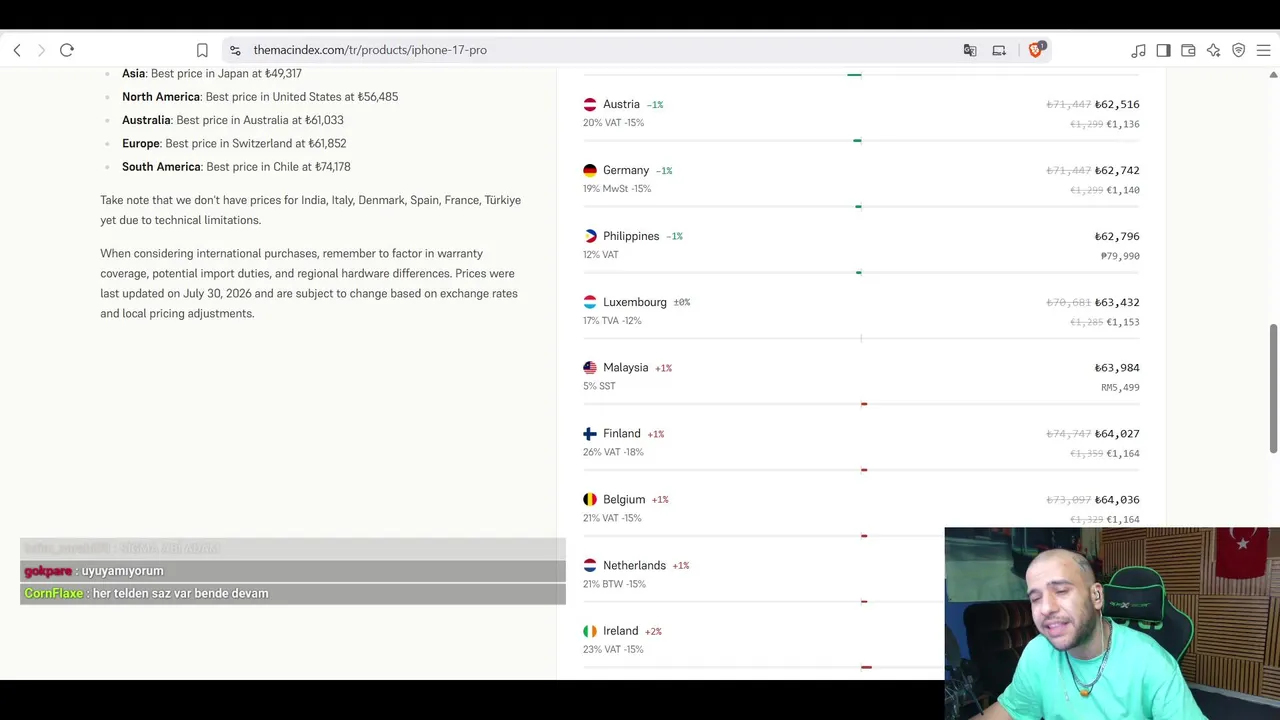Reload the current page
The image size is (1280, 720).
(x=67, y=50)
